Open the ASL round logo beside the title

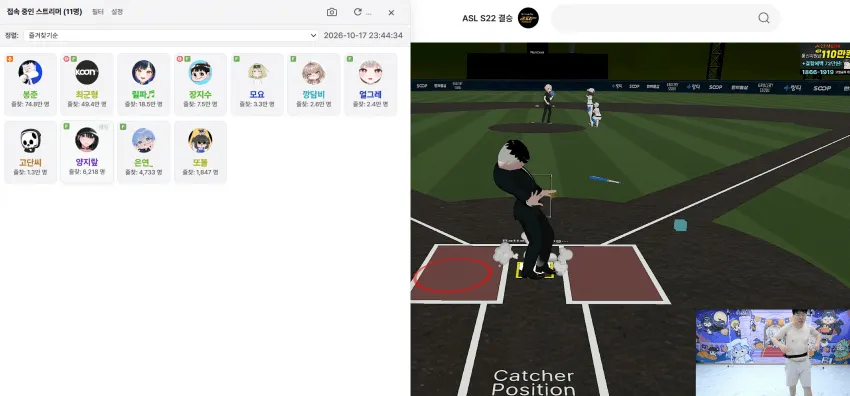528,18
